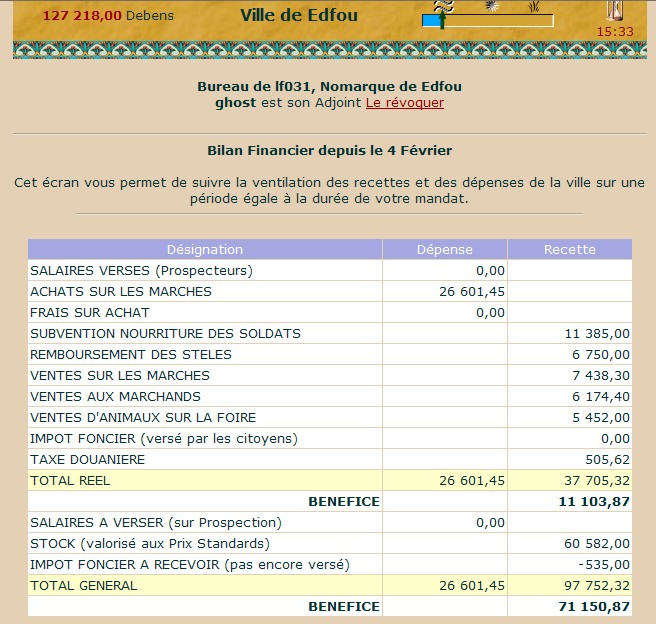Click the 97 752,32 general total

coord(597,585)
